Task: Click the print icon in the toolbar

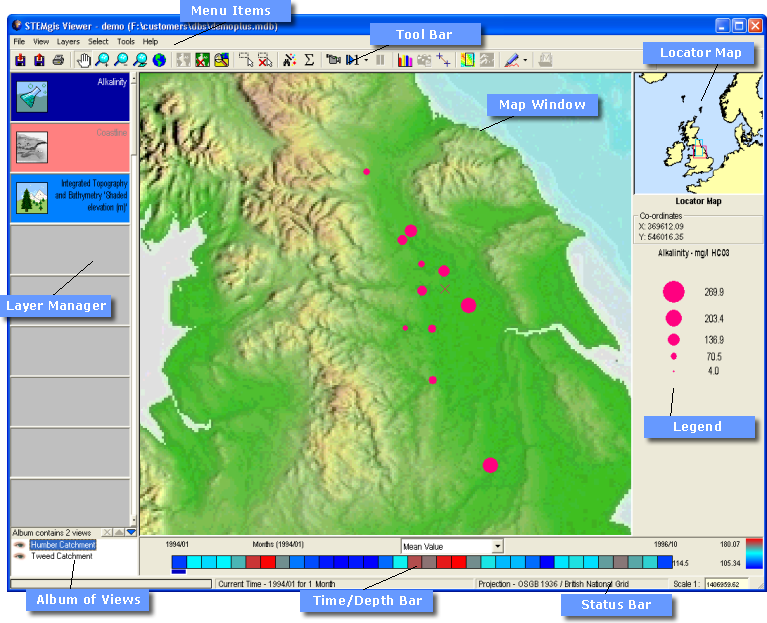Action: [58, 60]
